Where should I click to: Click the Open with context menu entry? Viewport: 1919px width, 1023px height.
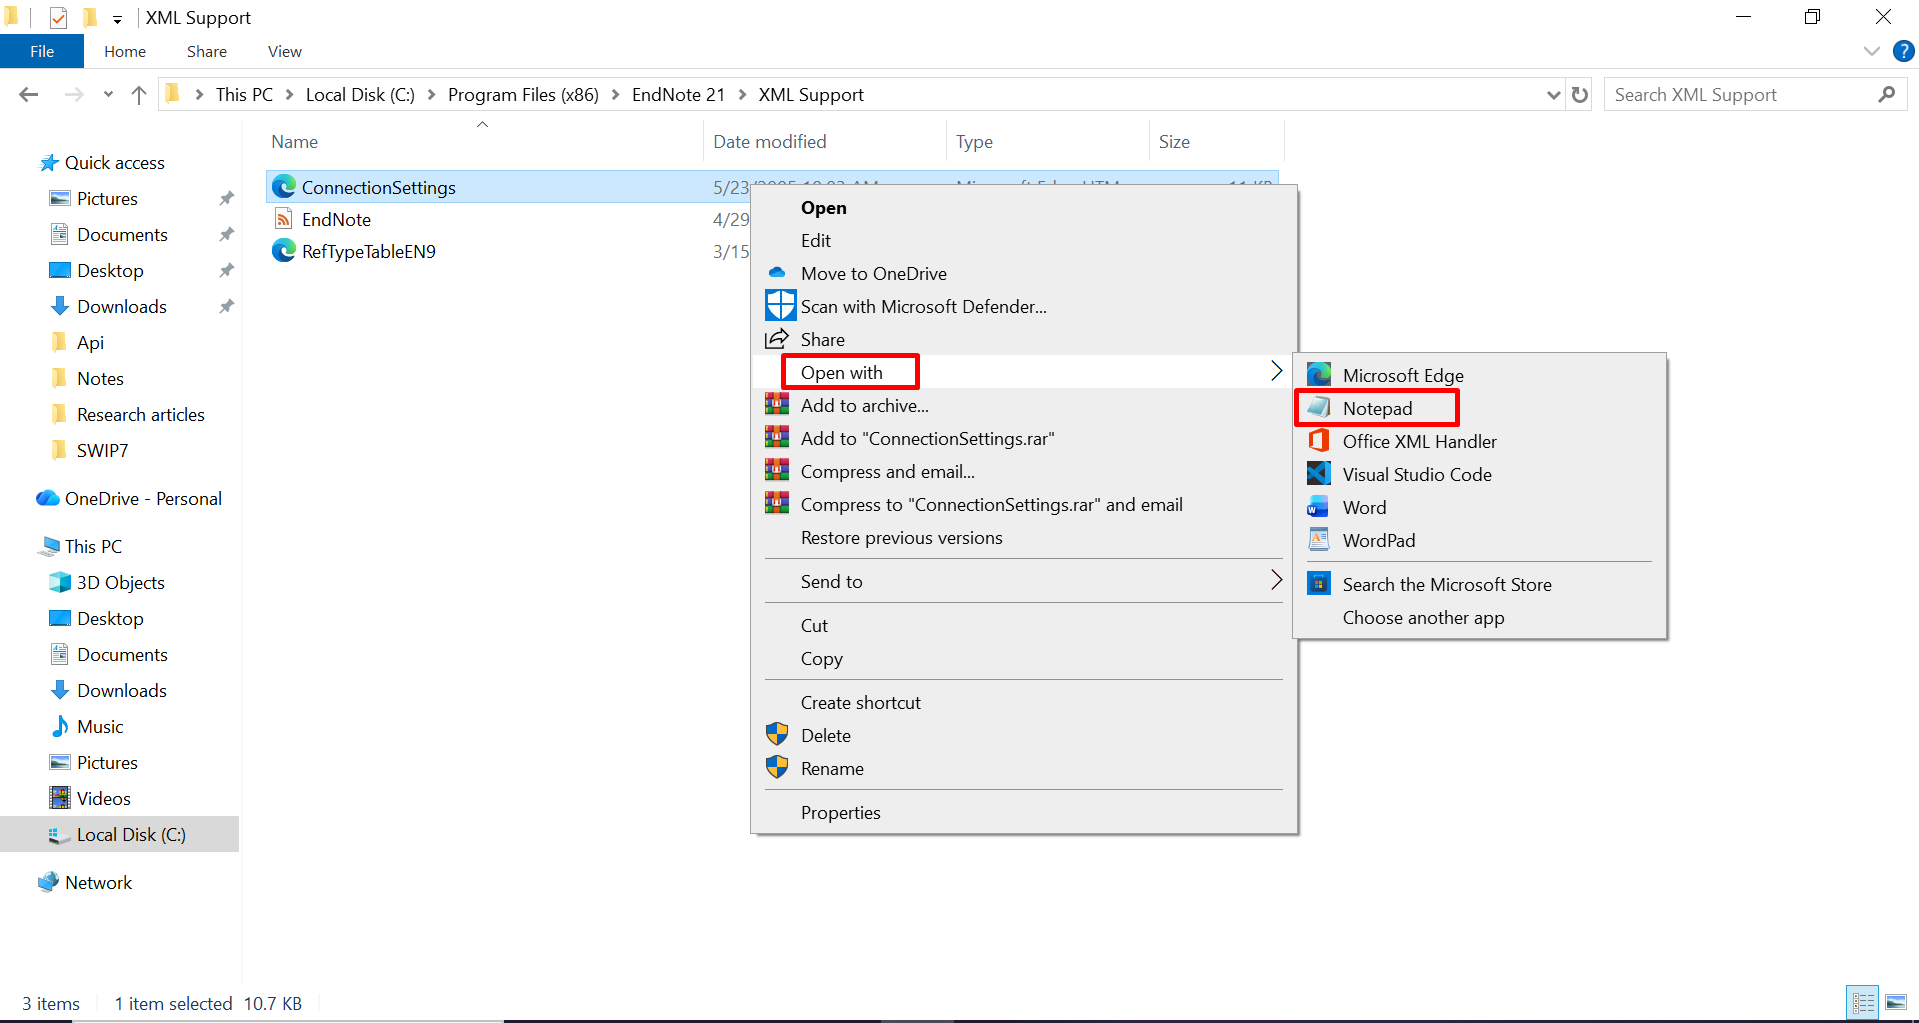pyautogui.click(x=1024, y=372)
